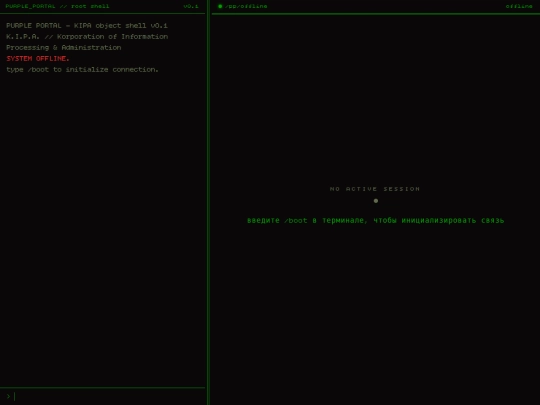540x405 pixels.
Task: Click 'K.I.P.A. // Korporation of Information' line
Action: point(87,37)
